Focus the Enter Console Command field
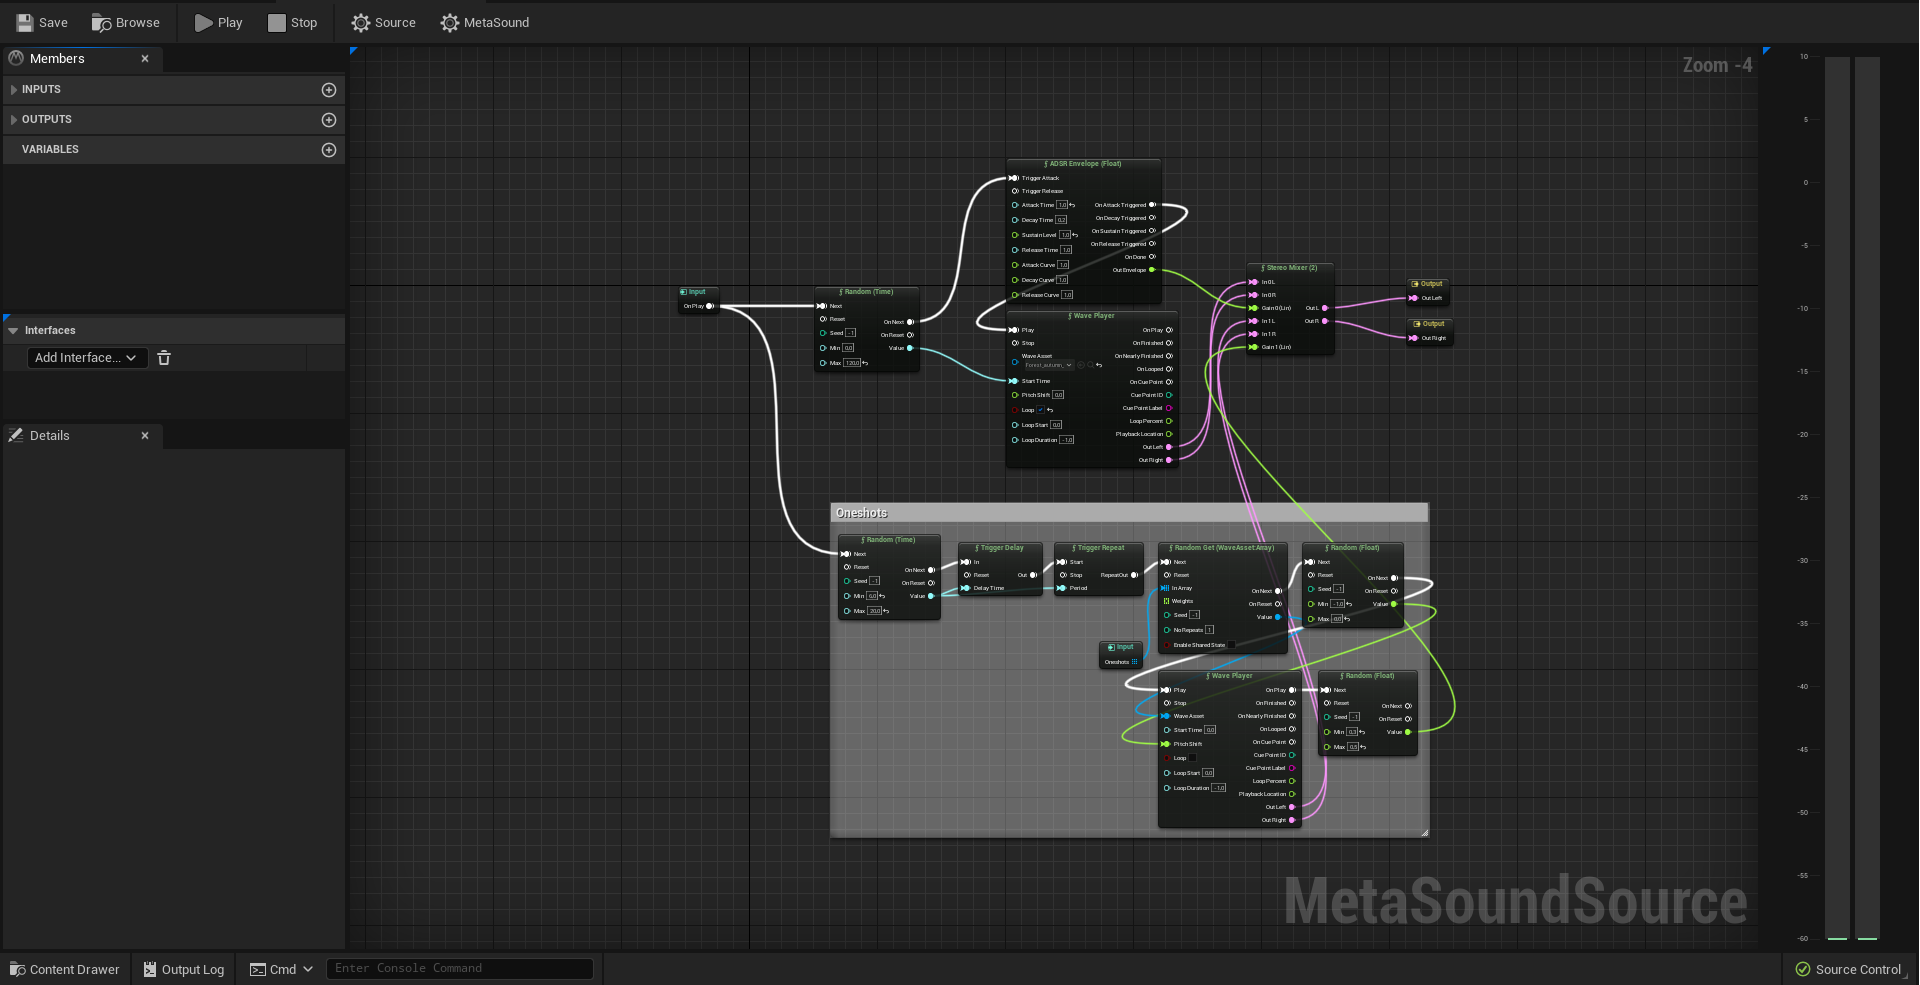Image resolution: width=1920 pixels, height=985 pixels. pos(460,968)
